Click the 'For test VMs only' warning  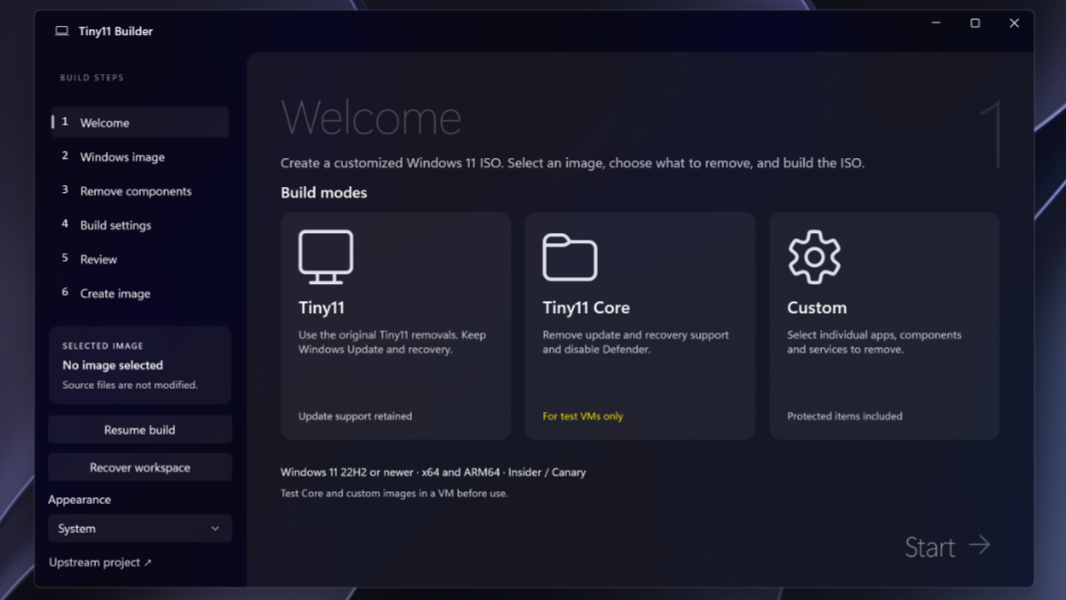583,417
